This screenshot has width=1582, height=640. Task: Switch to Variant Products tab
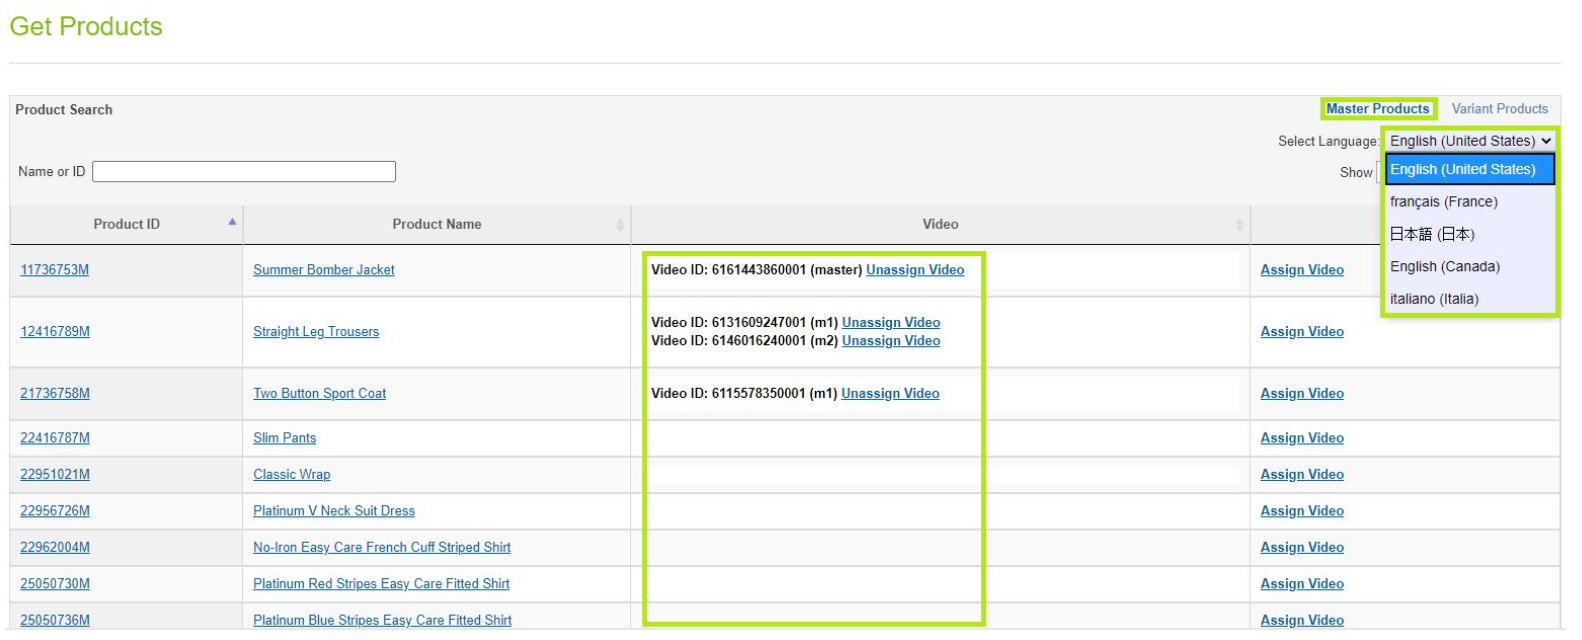coord(1499,109)
